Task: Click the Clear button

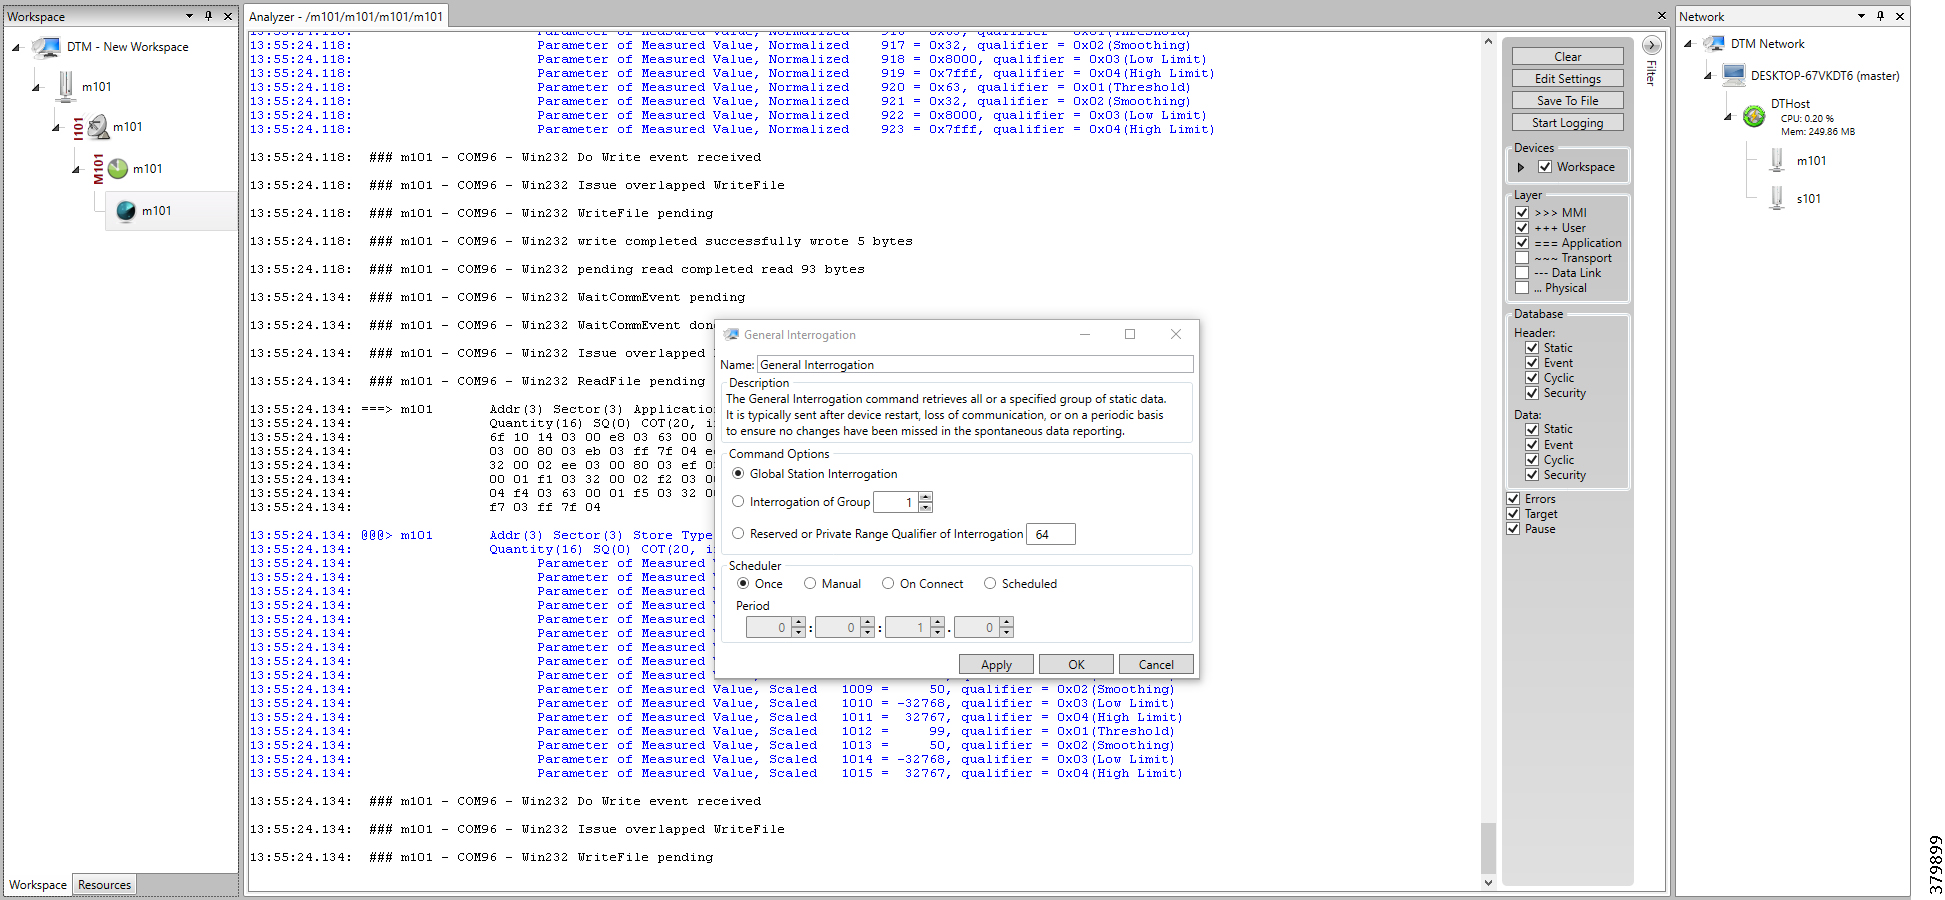Action: point(1567,57)
